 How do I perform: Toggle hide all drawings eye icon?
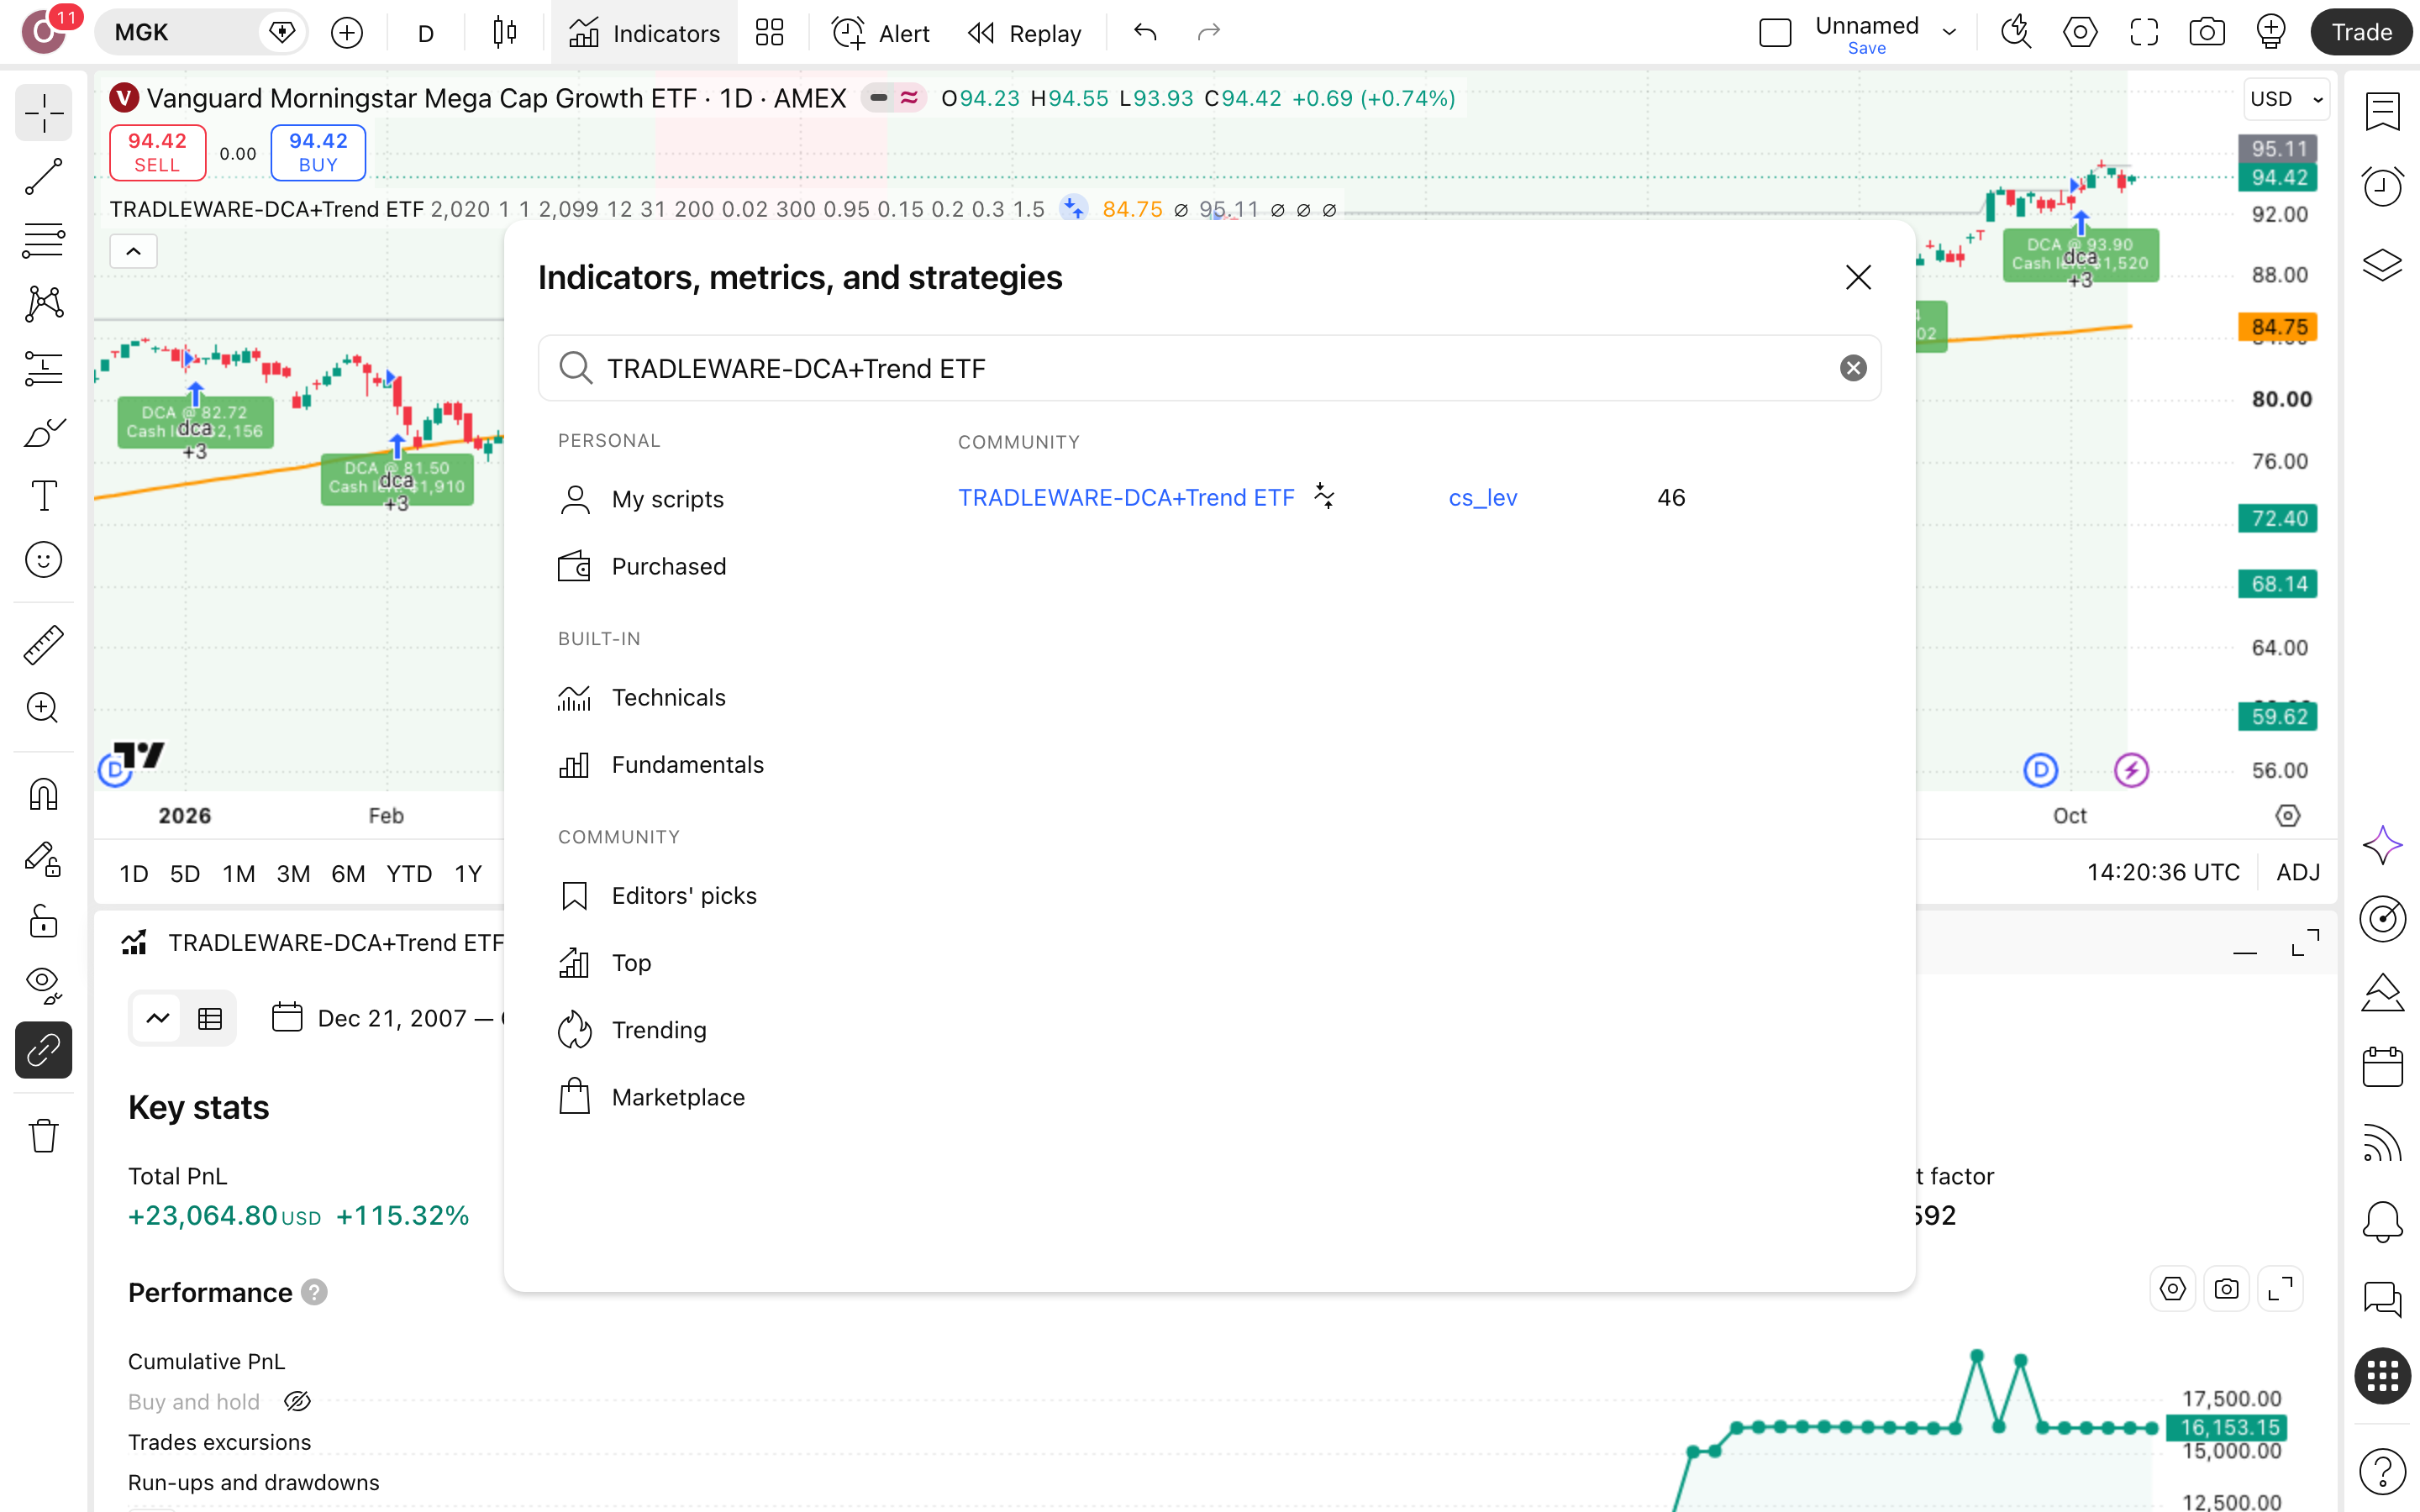[x=43, y=985]
